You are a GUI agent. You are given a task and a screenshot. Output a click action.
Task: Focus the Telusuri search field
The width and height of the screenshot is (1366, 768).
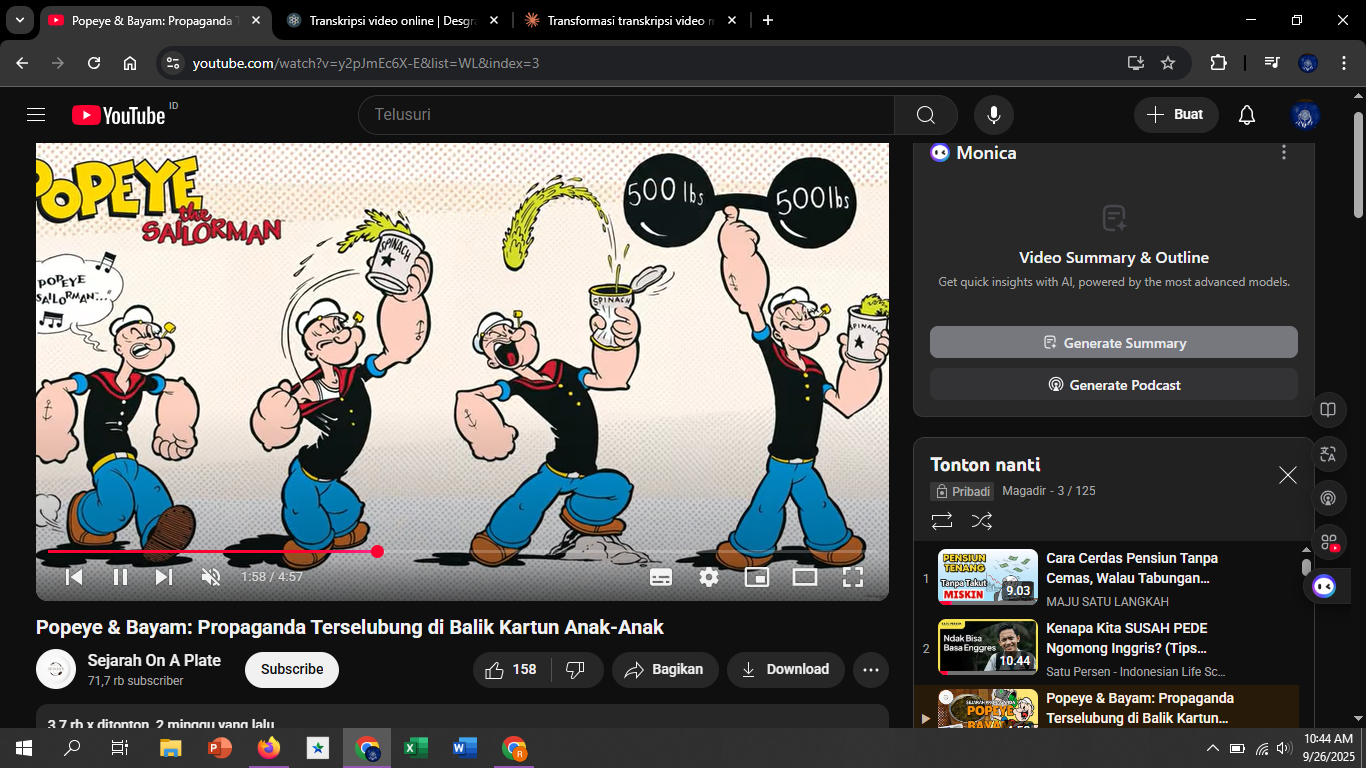(626, 115)
